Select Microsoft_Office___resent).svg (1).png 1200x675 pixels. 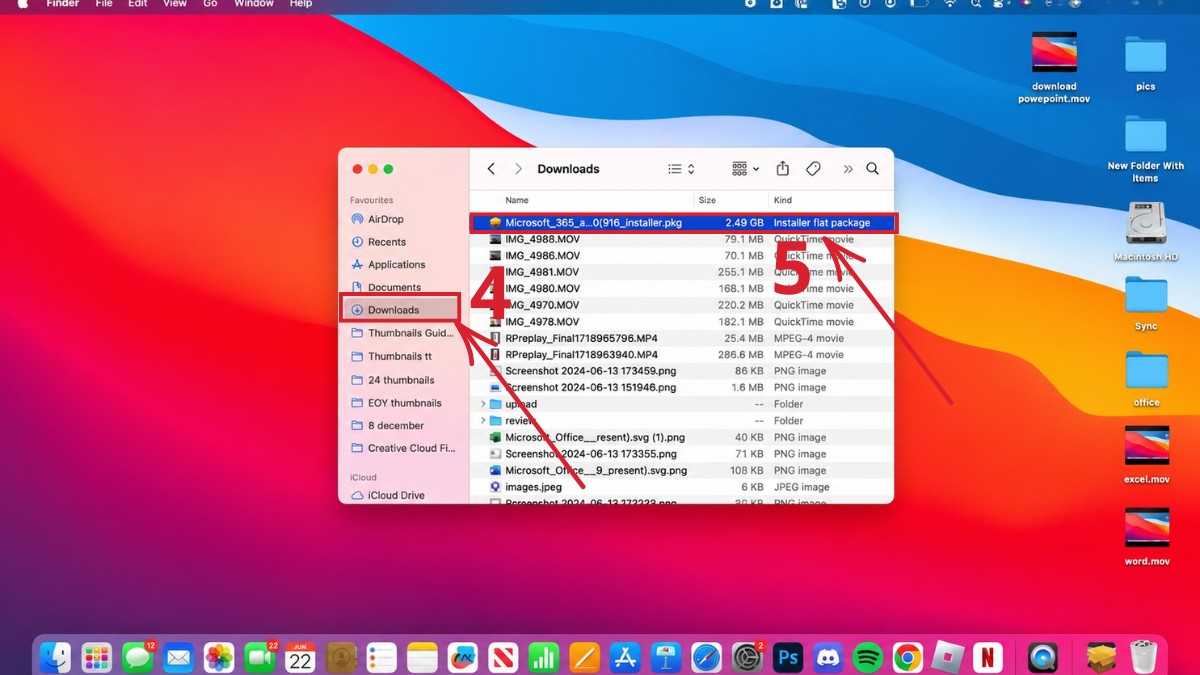[x=683, y=437]
